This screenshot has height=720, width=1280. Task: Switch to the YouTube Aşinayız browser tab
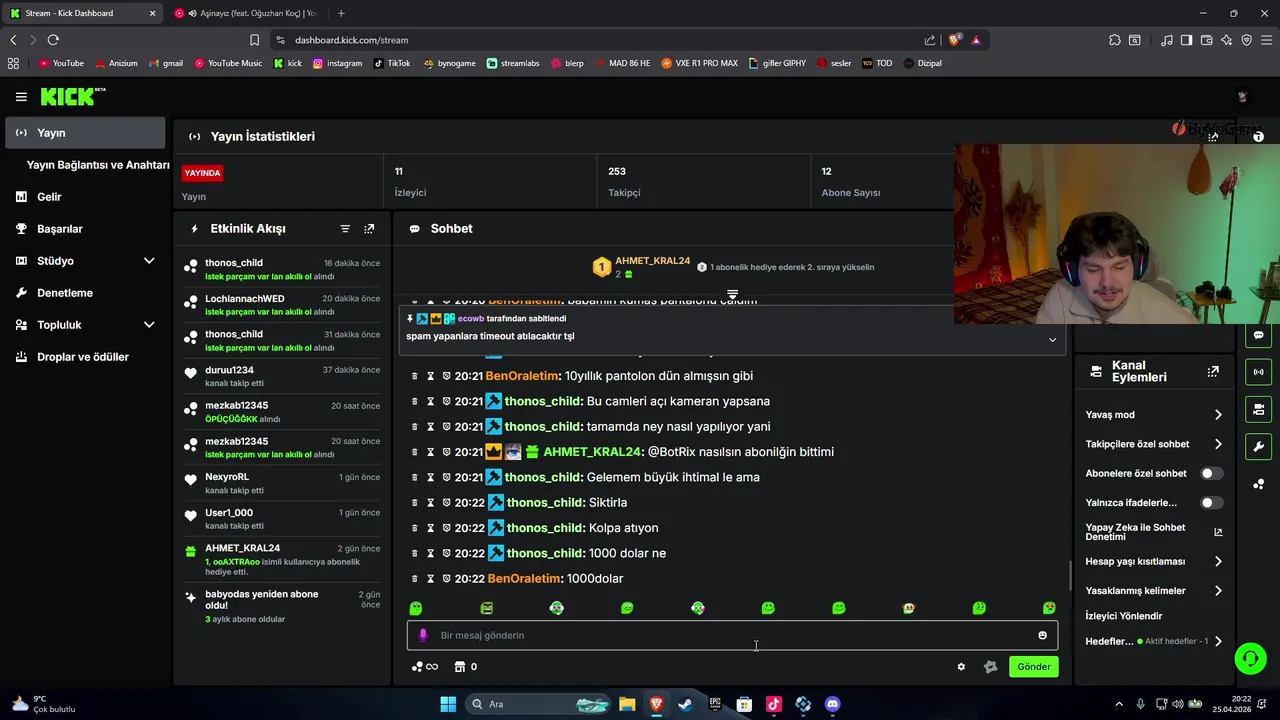(246, 13)
